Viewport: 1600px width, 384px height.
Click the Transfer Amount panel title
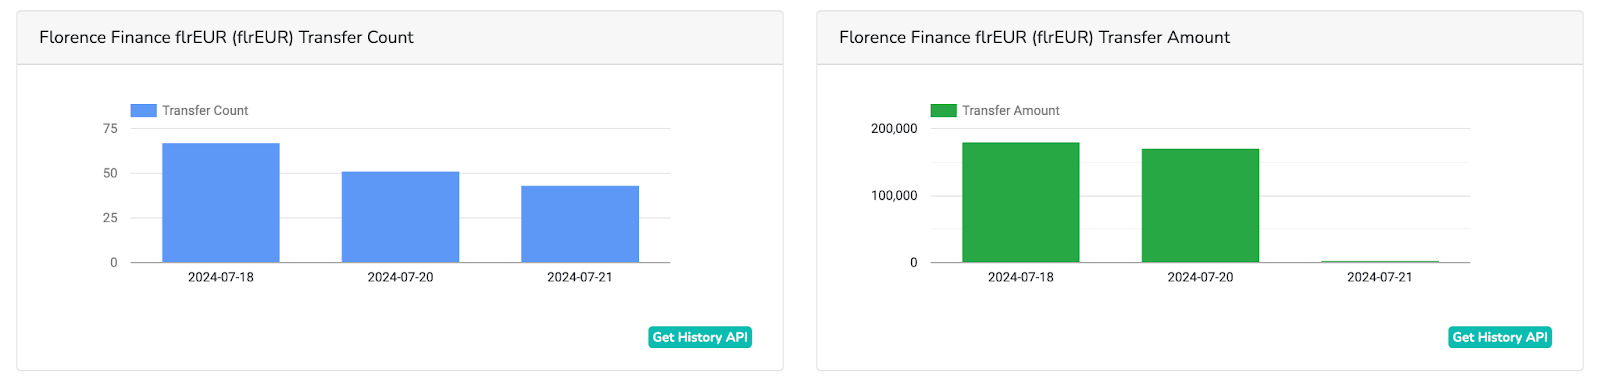[1034, 37]
